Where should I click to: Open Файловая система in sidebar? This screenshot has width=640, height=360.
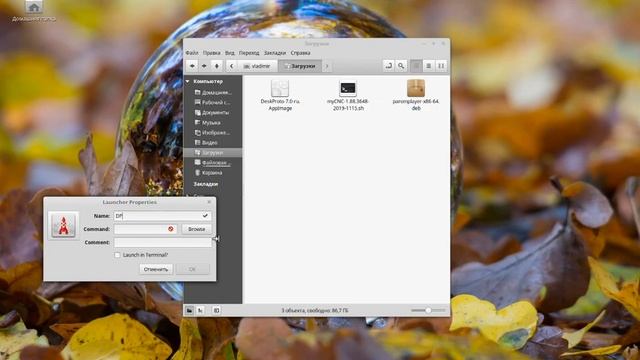[x=213, y=162]
